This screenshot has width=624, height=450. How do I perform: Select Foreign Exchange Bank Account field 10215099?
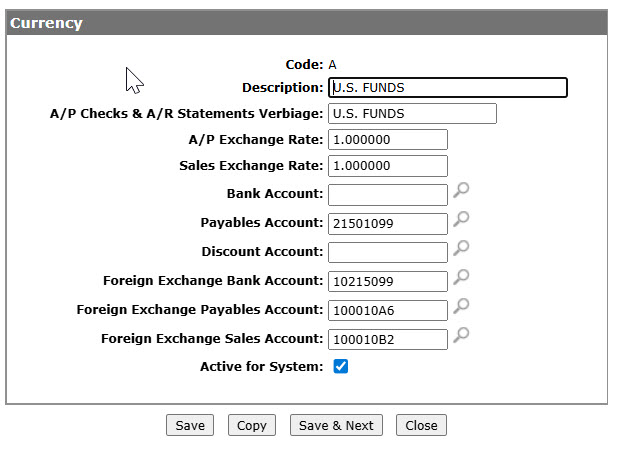pyautogui.click(x=388, y=282)
